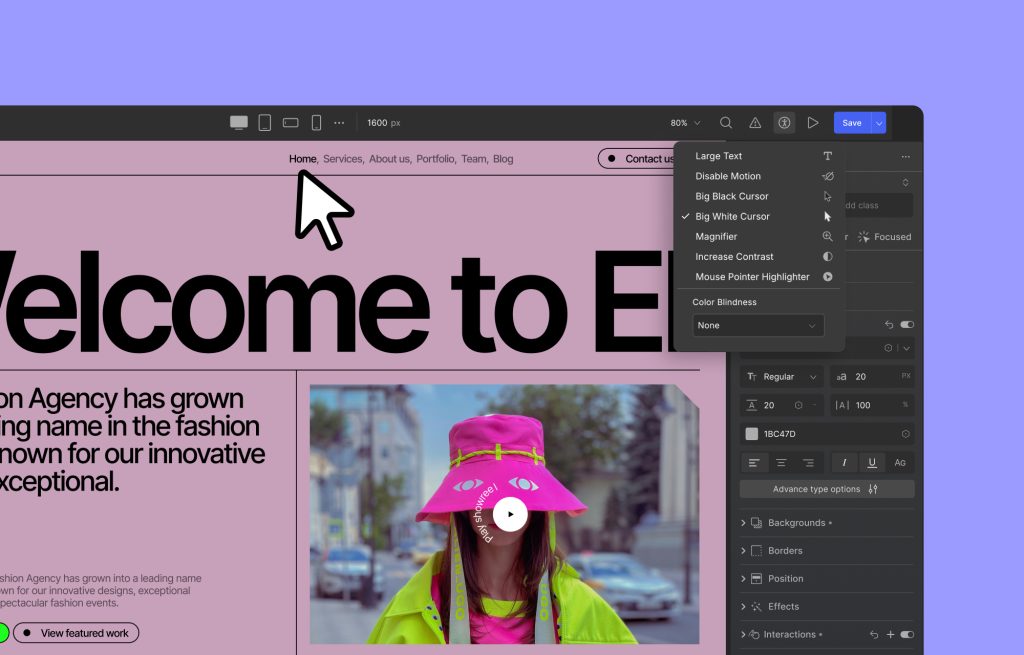
Task: Select the desktop preview icon
Action: [x=238, y=121]
